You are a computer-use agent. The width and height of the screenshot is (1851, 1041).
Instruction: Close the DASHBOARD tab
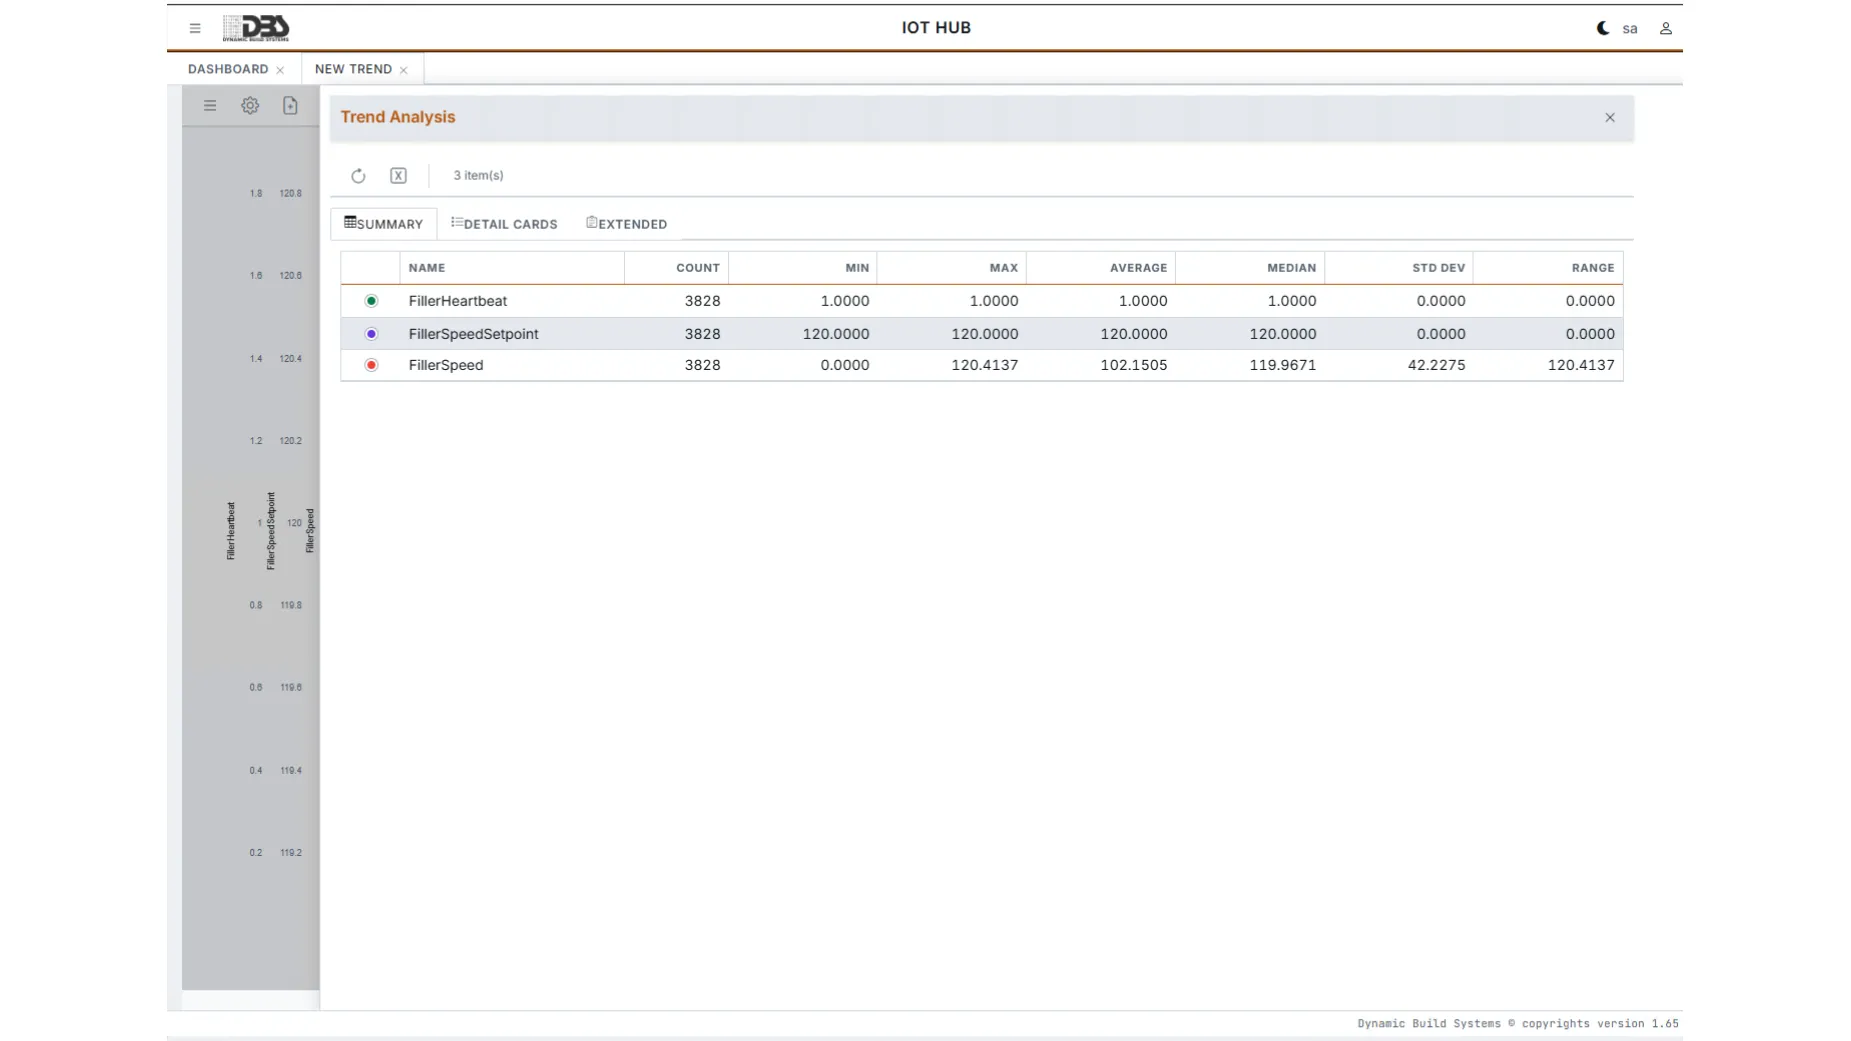point(280,70)
